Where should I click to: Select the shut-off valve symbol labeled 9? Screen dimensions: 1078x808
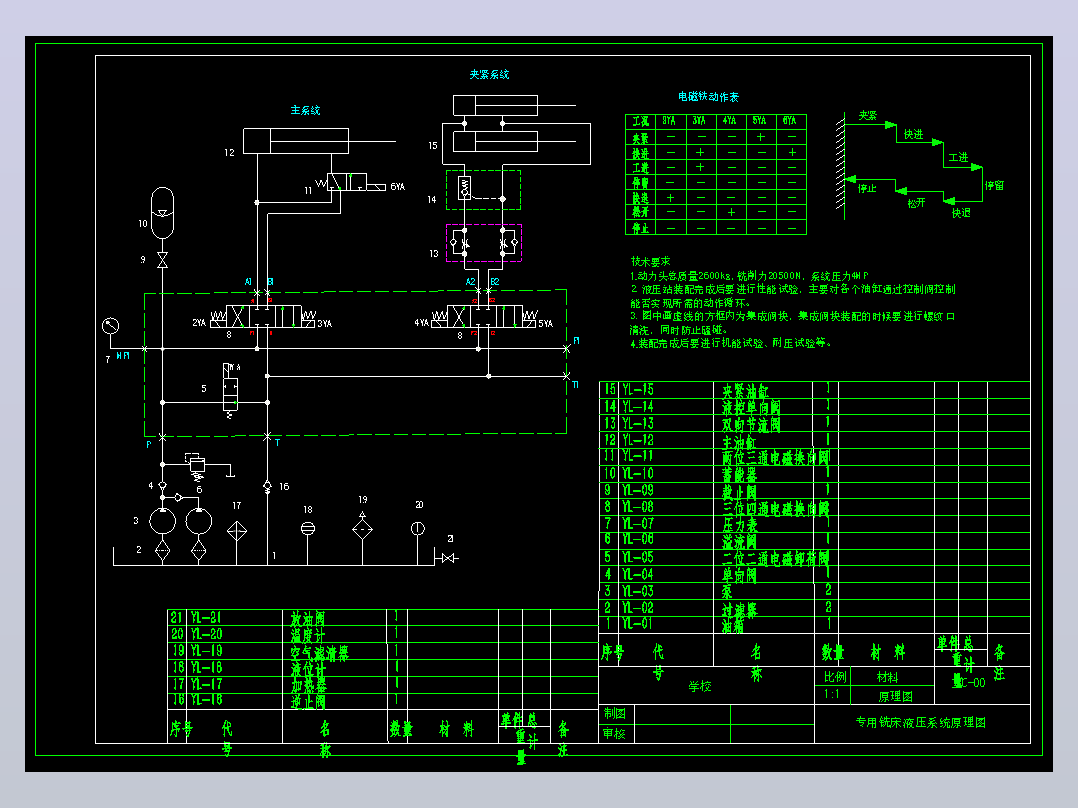[x=162, y=260]
